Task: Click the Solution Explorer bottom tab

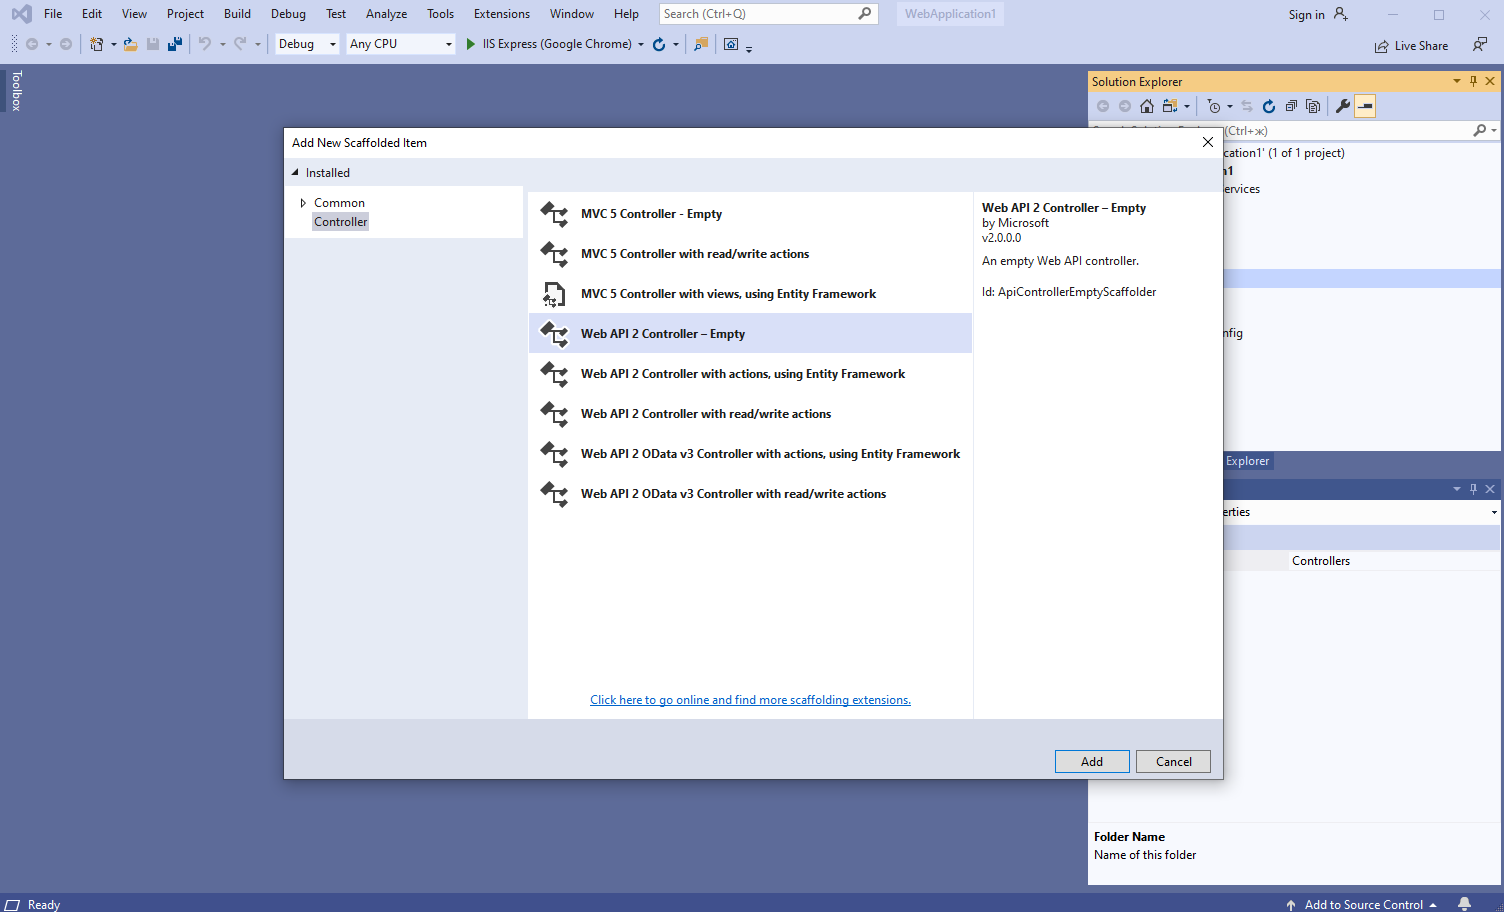Action: (1247, 461)
